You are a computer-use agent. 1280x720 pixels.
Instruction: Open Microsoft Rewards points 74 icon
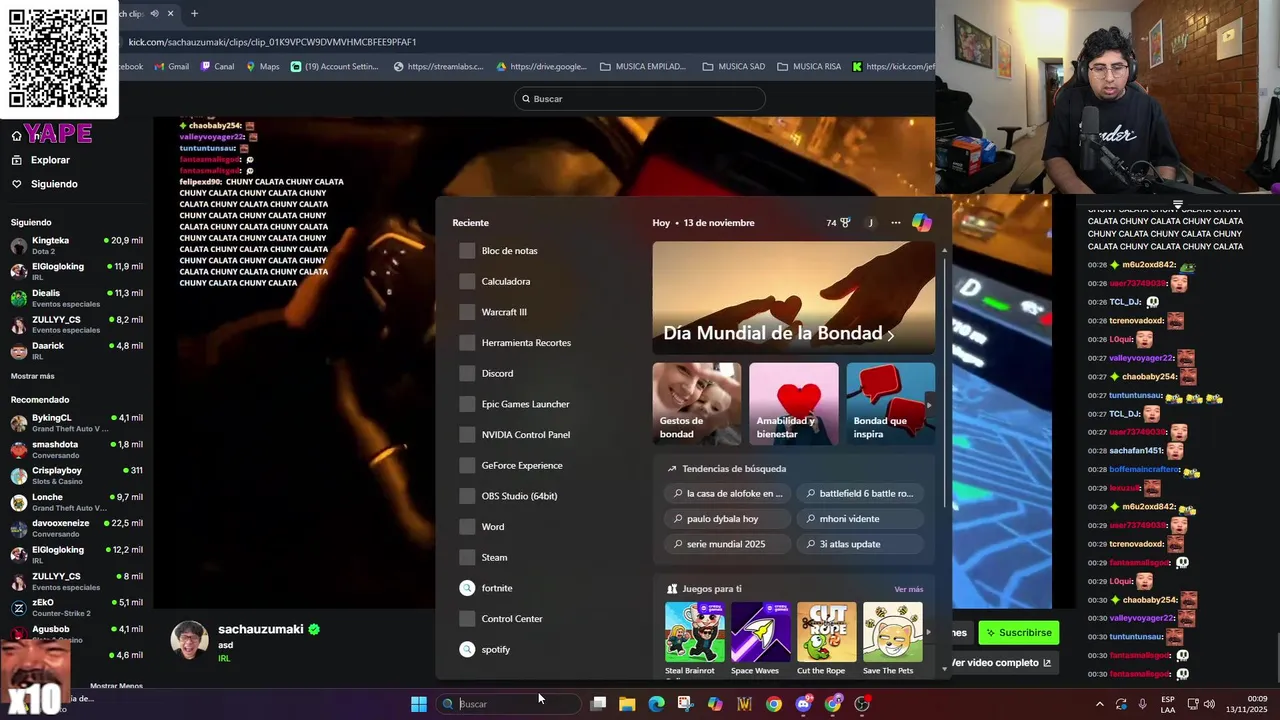838,223
